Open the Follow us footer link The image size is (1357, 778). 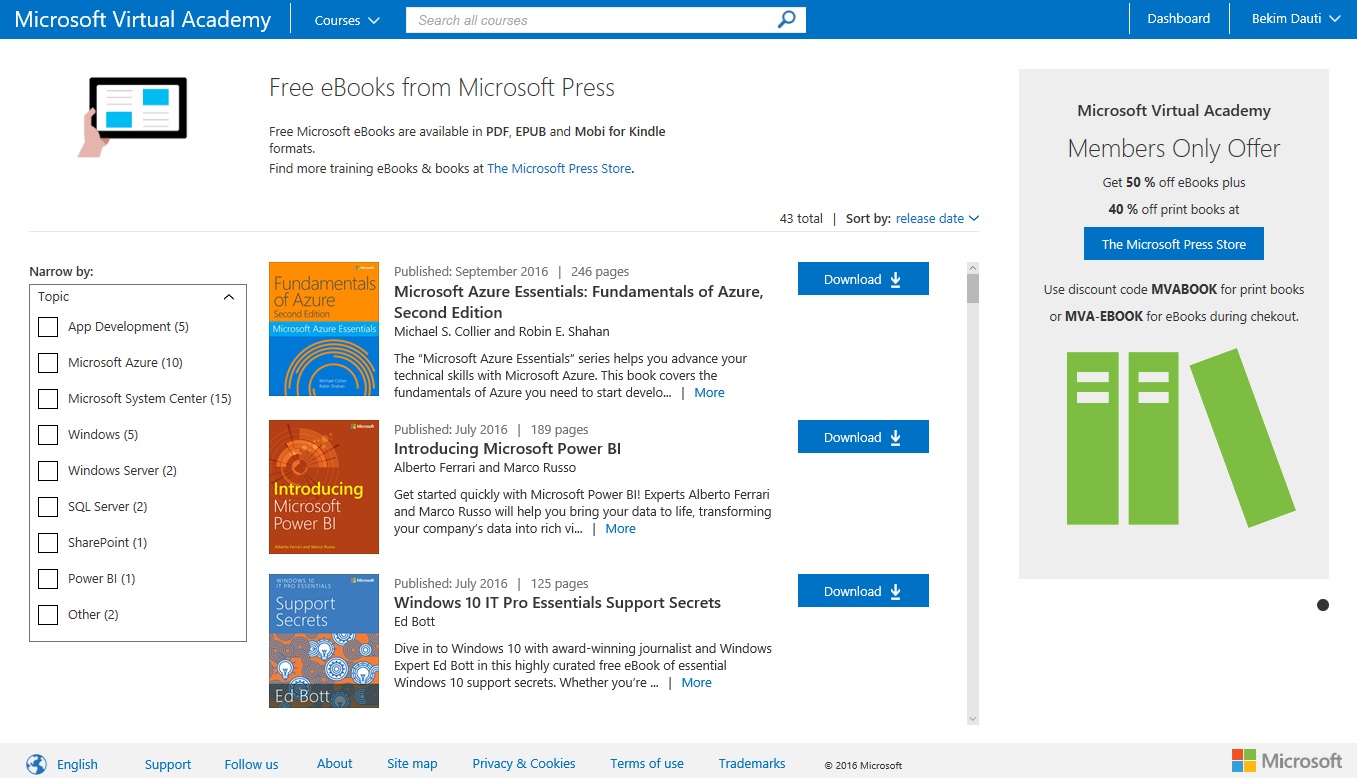pyautogui.click(x=251, y=764)
